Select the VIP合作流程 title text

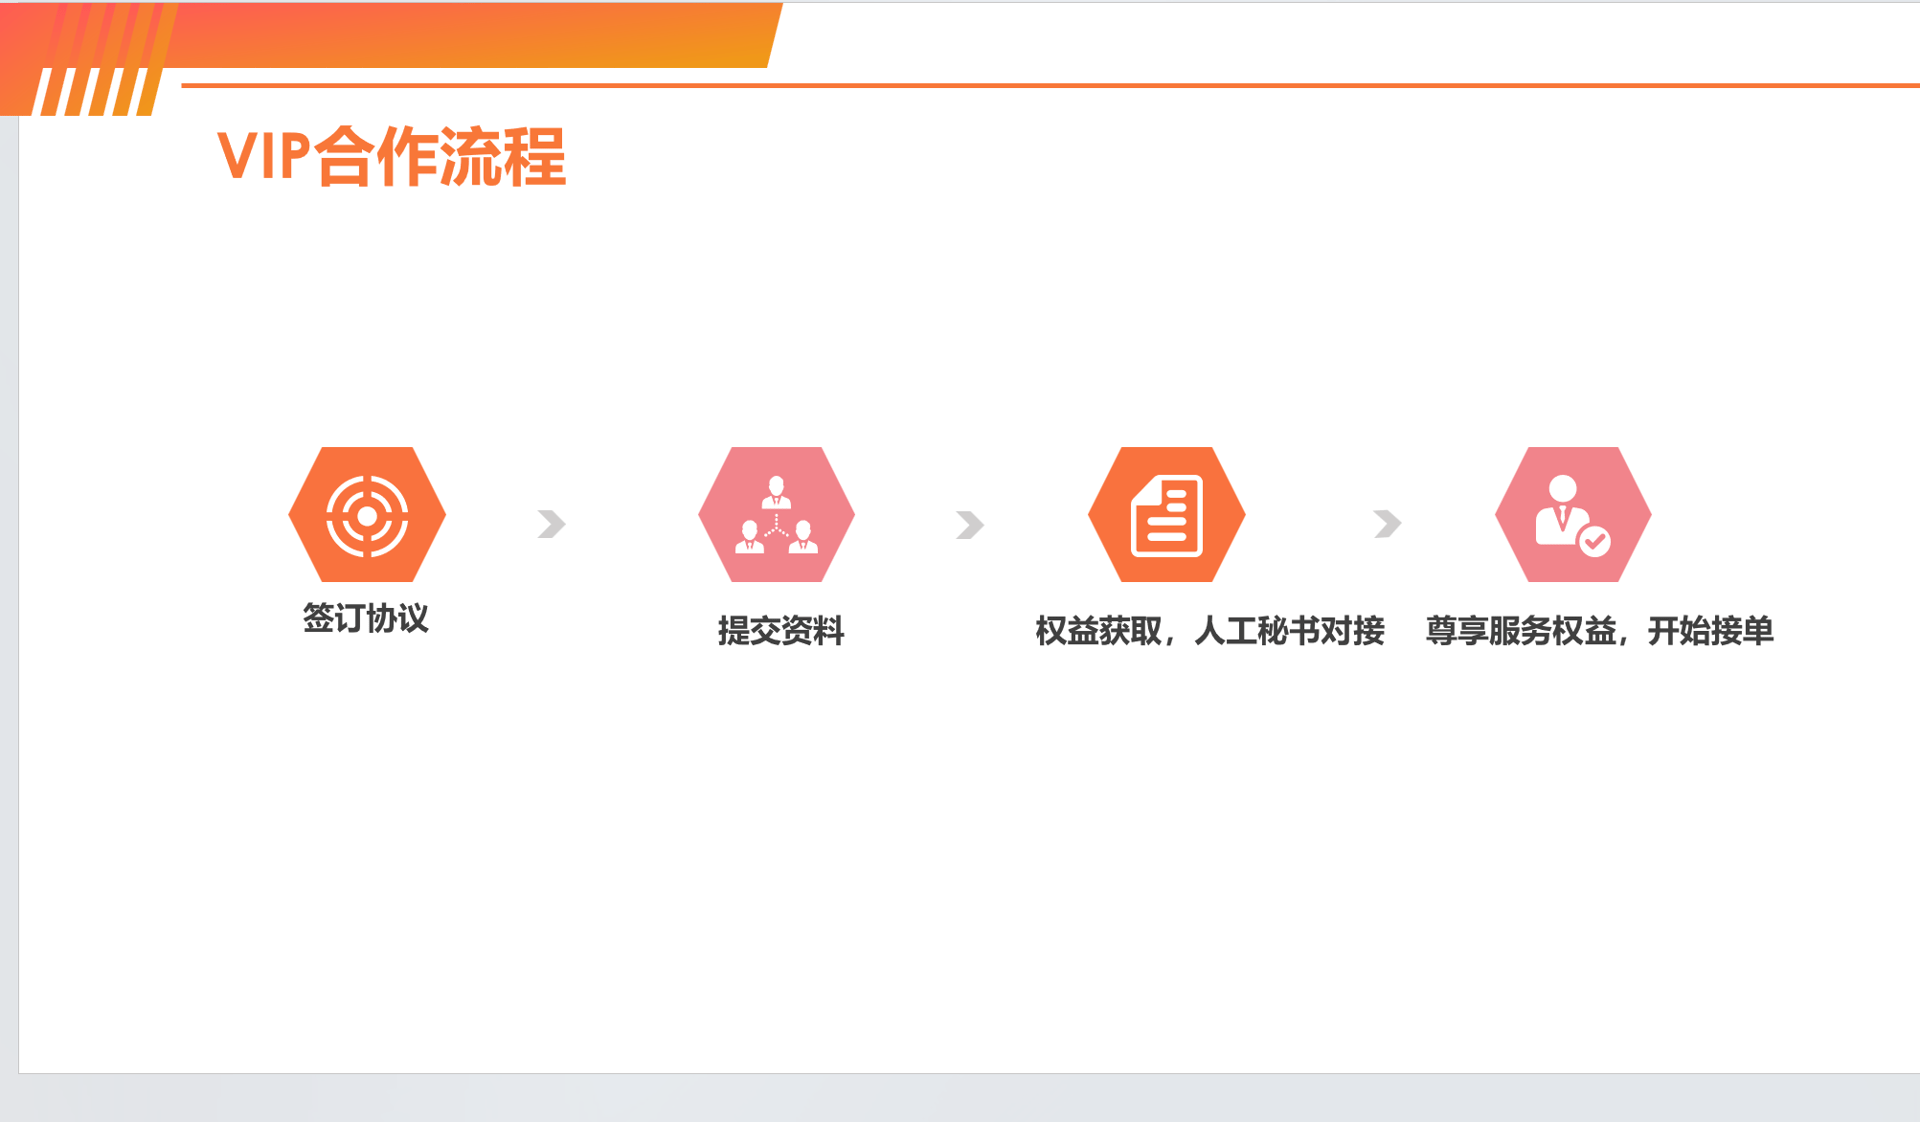tap(391, 157)
